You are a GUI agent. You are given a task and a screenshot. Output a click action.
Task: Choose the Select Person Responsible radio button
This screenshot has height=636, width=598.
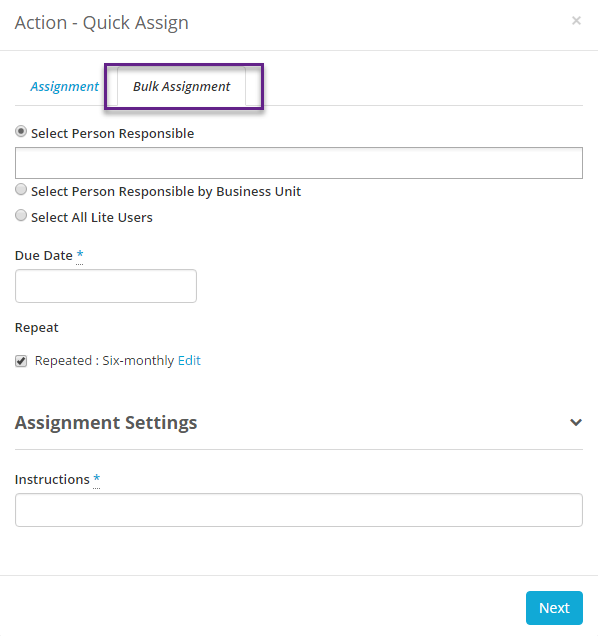tap(21, 132)
